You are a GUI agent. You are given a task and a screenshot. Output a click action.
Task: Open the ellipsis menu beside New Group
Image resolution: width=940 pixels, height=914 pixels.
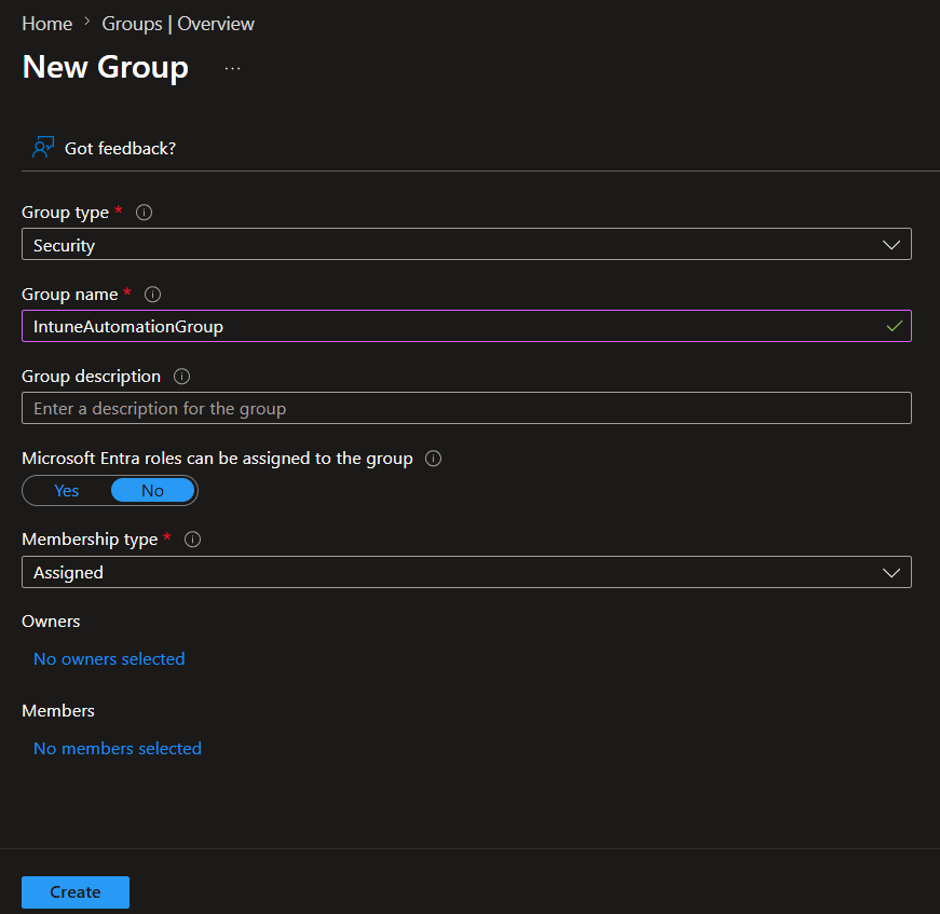[233, 68]
